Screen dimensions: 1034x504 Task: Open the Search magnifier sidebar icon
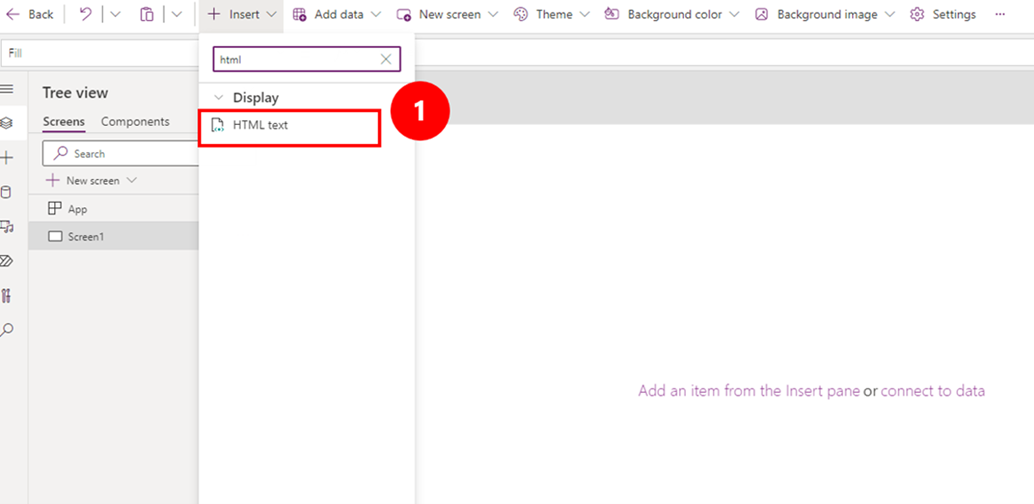click(x=7, y=330)
